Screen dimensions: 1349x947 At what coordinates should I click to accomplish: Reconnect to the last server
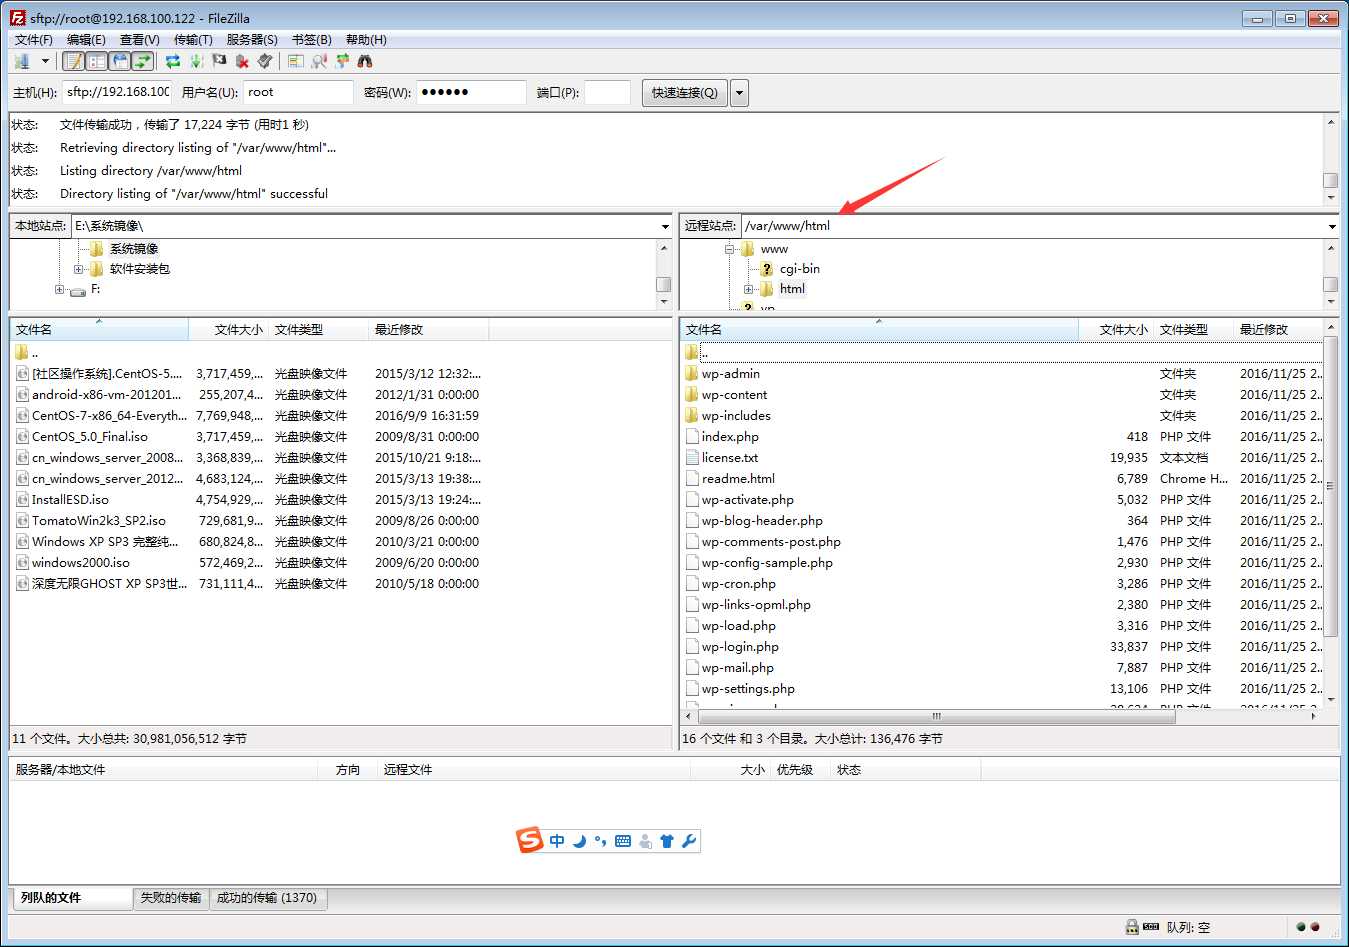click(x=265, y=62)
